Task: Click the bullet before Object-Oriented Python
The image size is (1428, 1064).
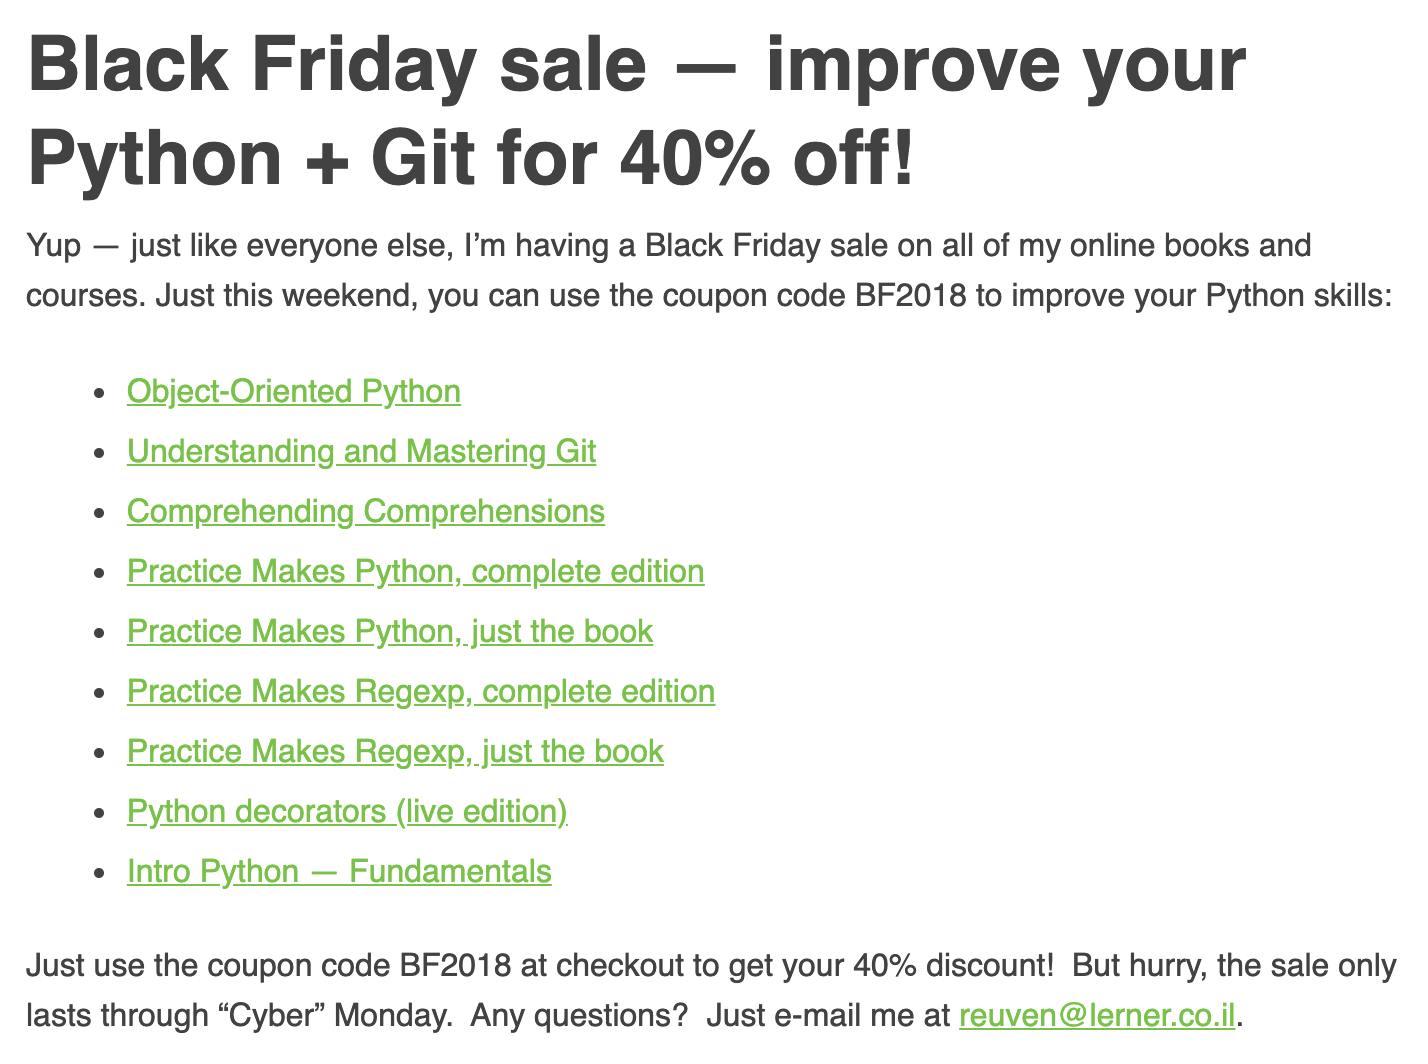Action: (x=98, y=393)
